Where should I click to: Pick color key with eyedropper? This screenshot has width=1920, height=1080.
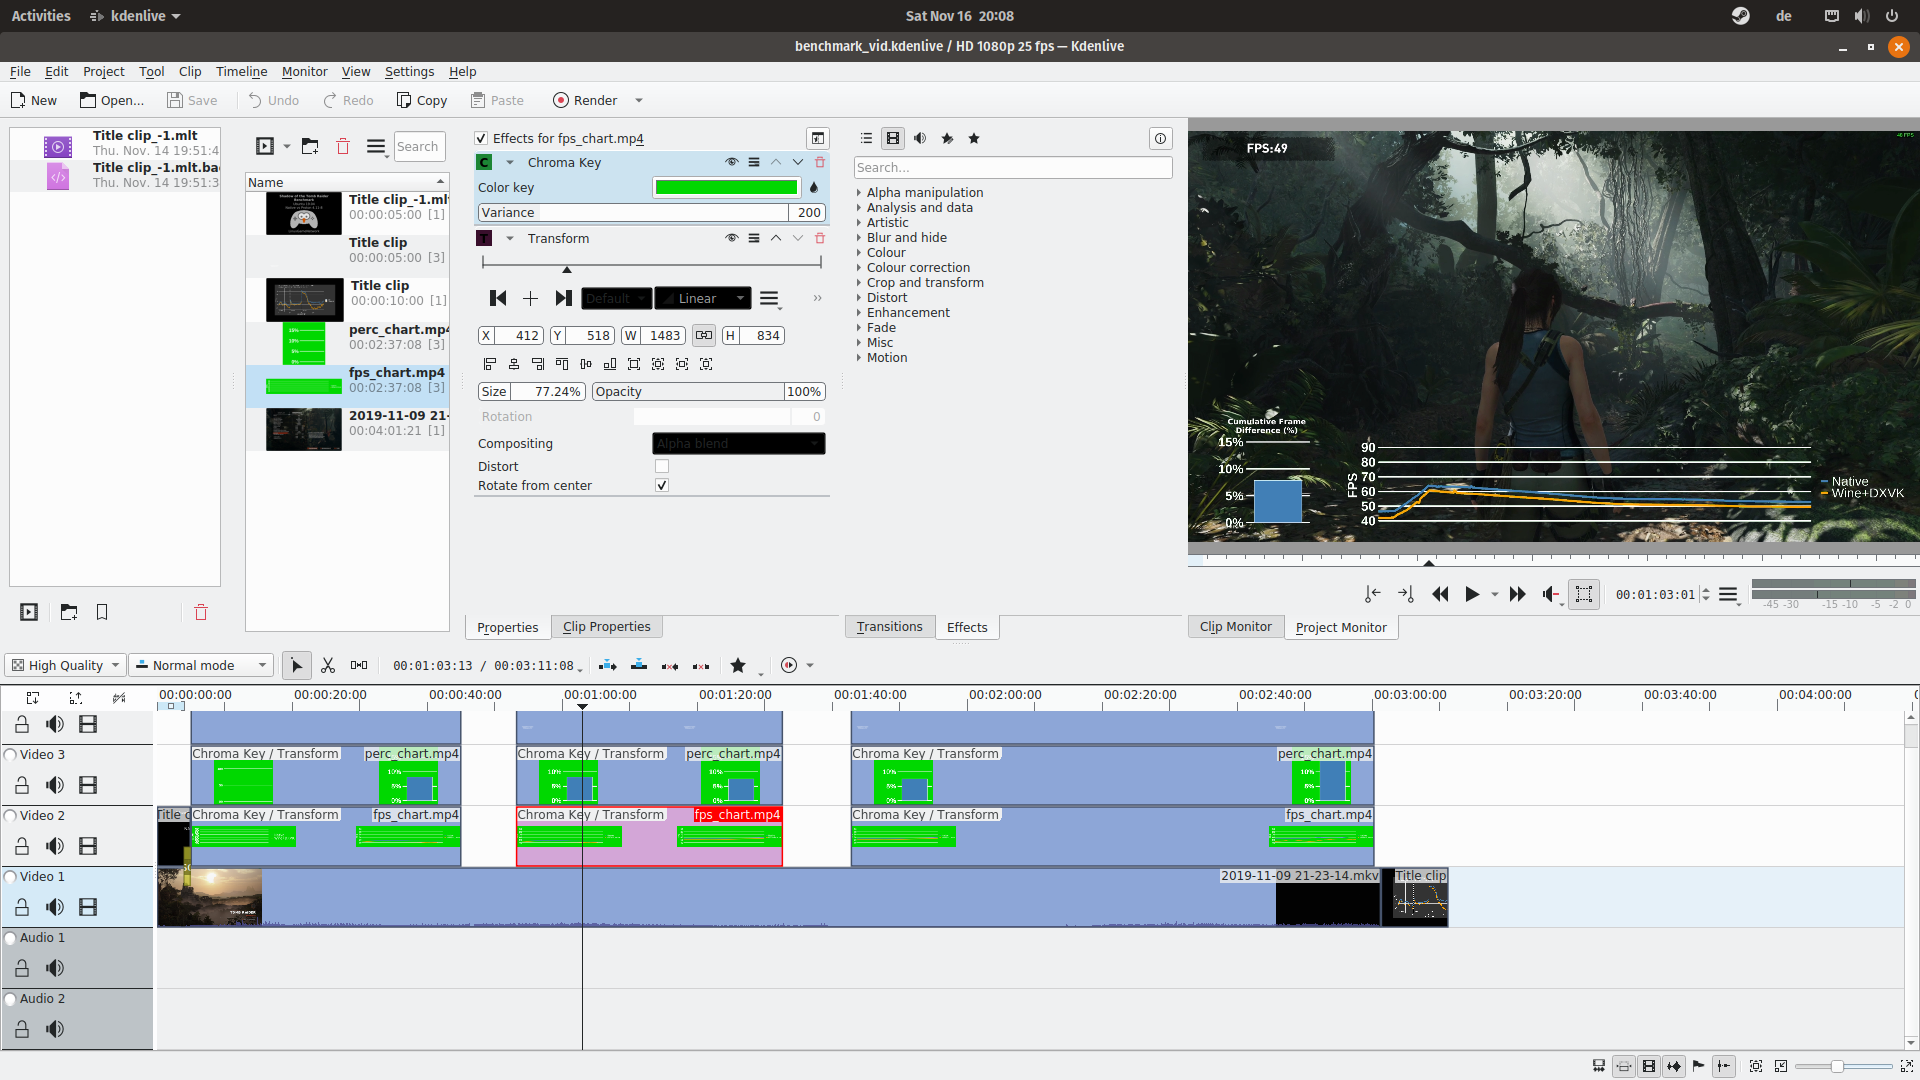click(x=814, y=187)
